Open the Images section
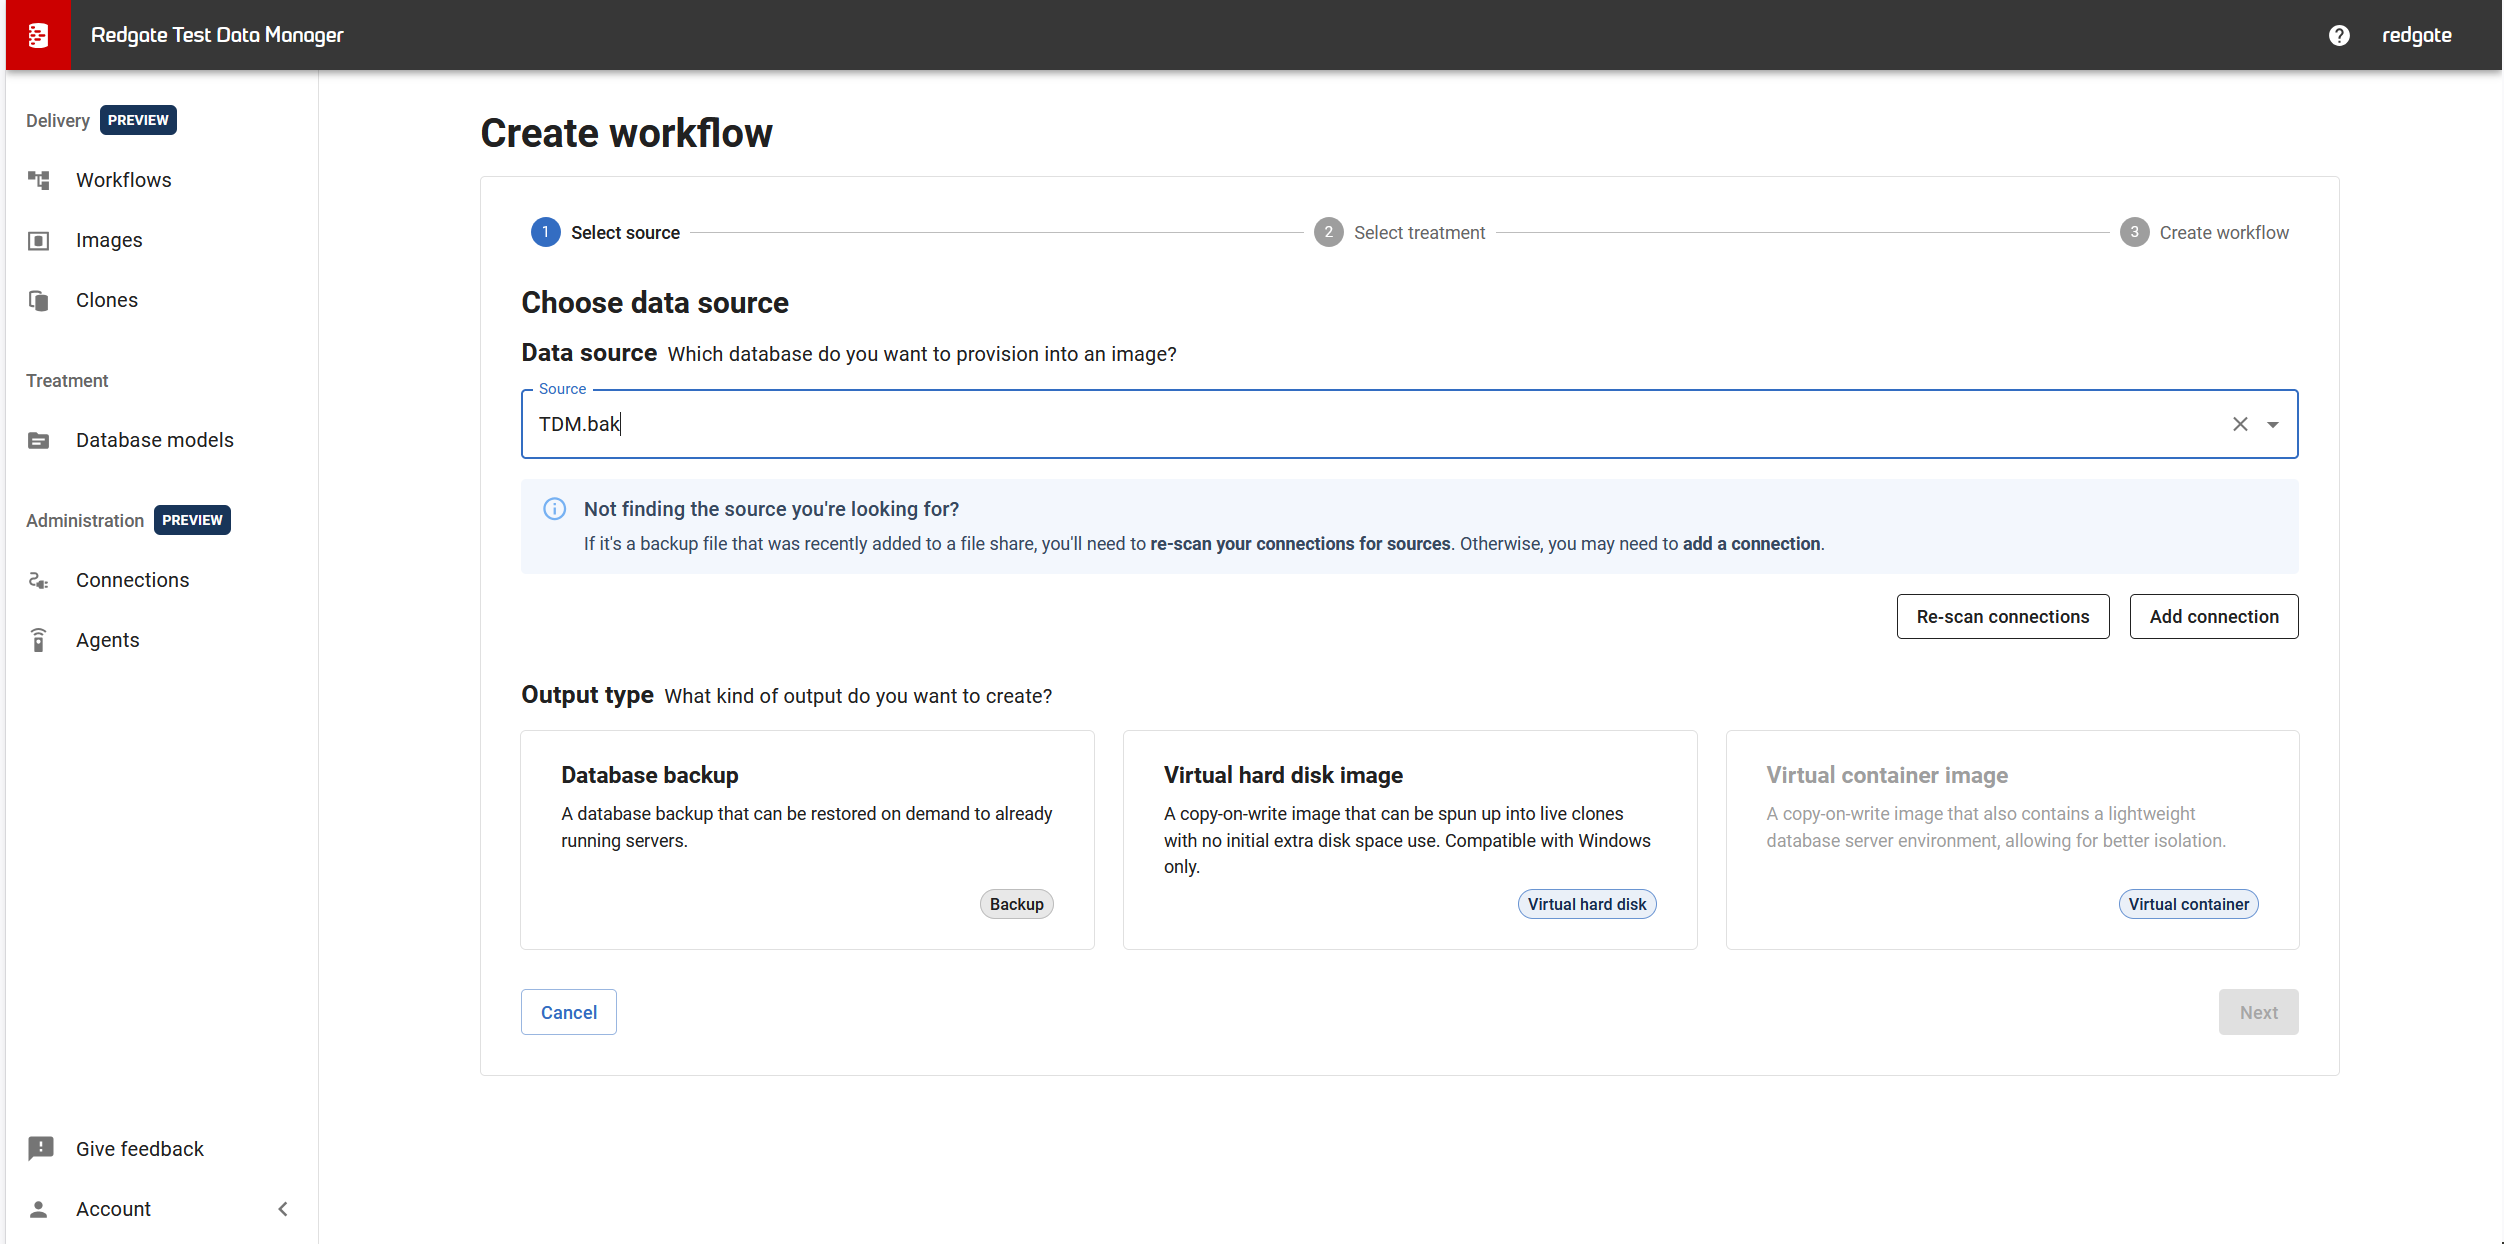Screen dimensions: 2504x1244 (x=108, y=239)
